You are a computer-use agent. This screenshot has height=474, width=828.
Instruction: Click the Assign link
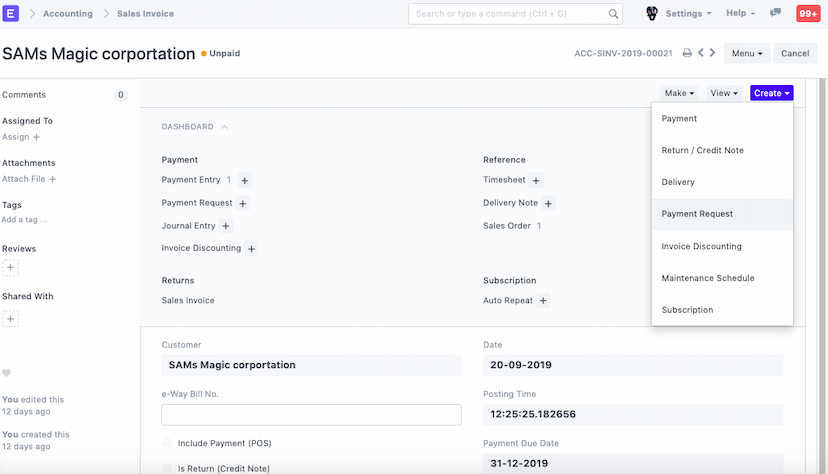[15, 137]
